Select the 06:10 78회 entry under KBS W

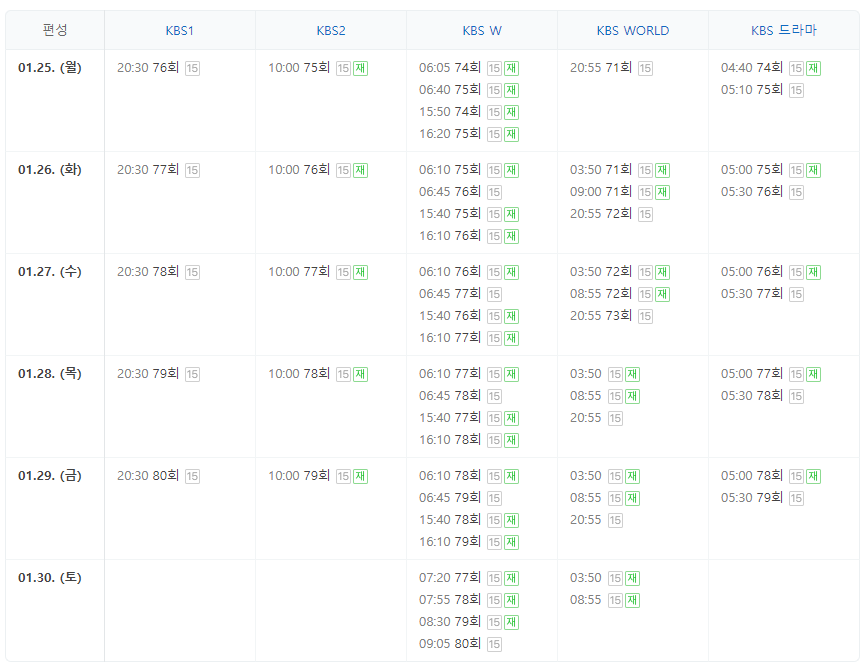click(x=450, y=476)
